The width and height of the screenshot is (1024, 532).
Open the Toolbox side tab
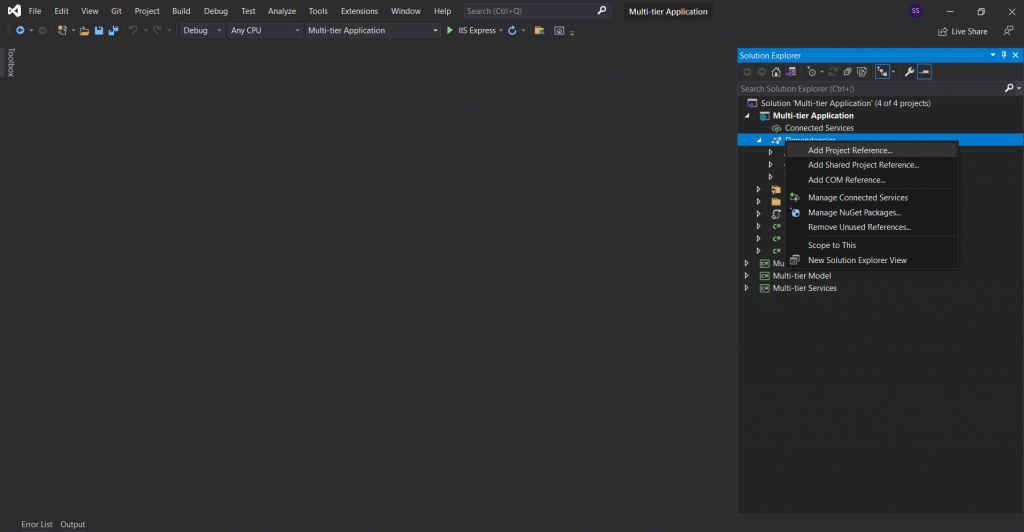click(x=10, y=62)
